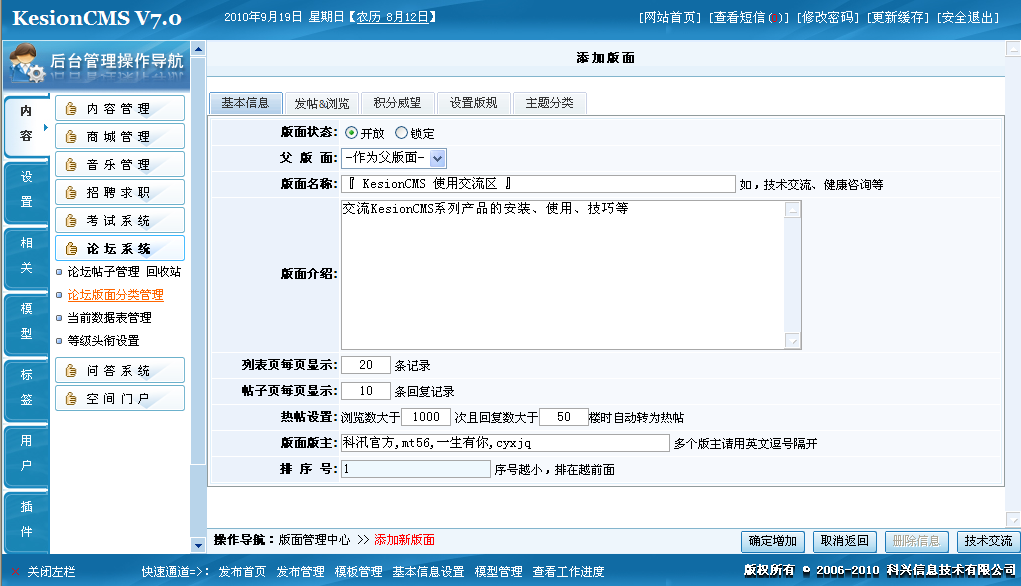Click the 浏览数大于 field with 1000
Screen dimensions: 1021x586
tap(427, 417)
